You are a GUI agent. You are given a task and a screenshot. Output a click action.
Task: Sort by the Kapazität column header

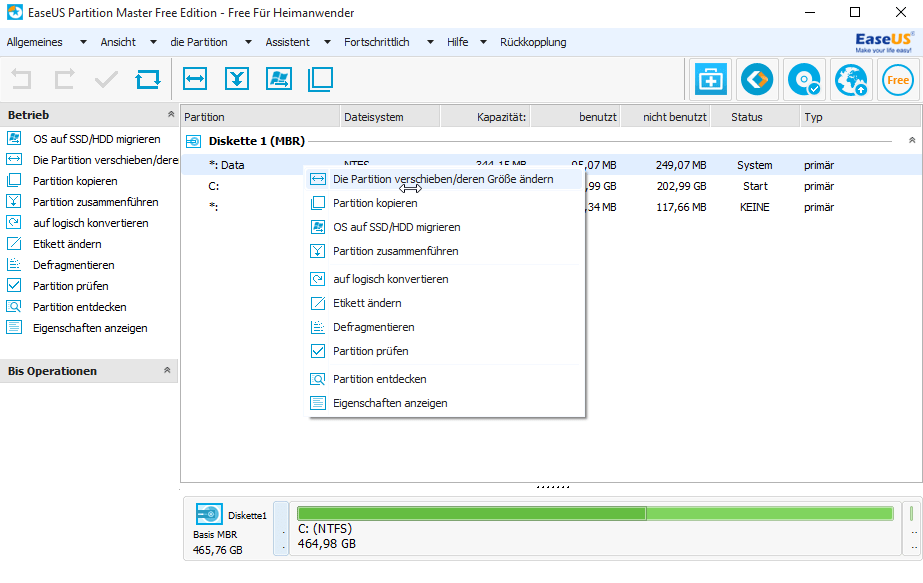(486, 117)
